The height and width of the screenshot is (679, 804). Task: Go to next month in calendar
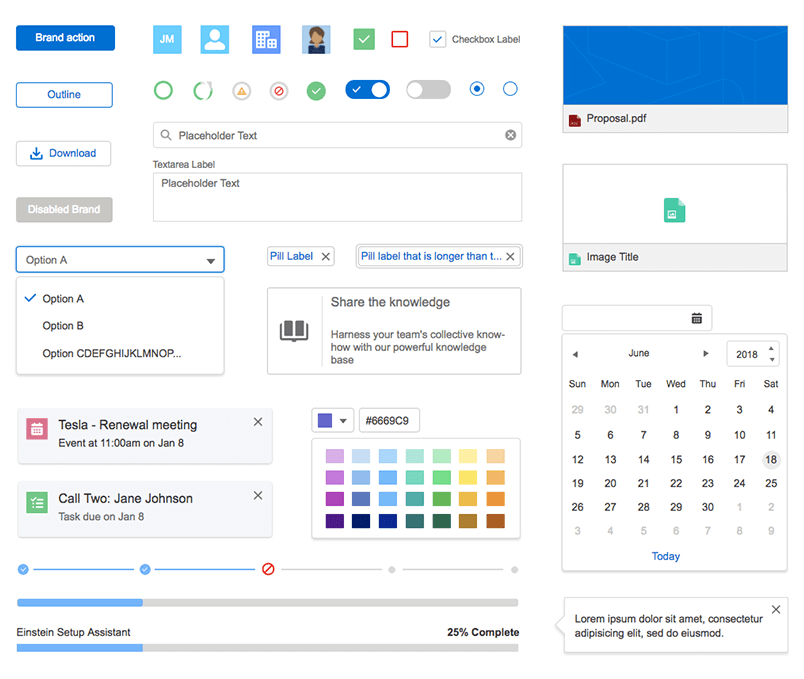(706, 354)
